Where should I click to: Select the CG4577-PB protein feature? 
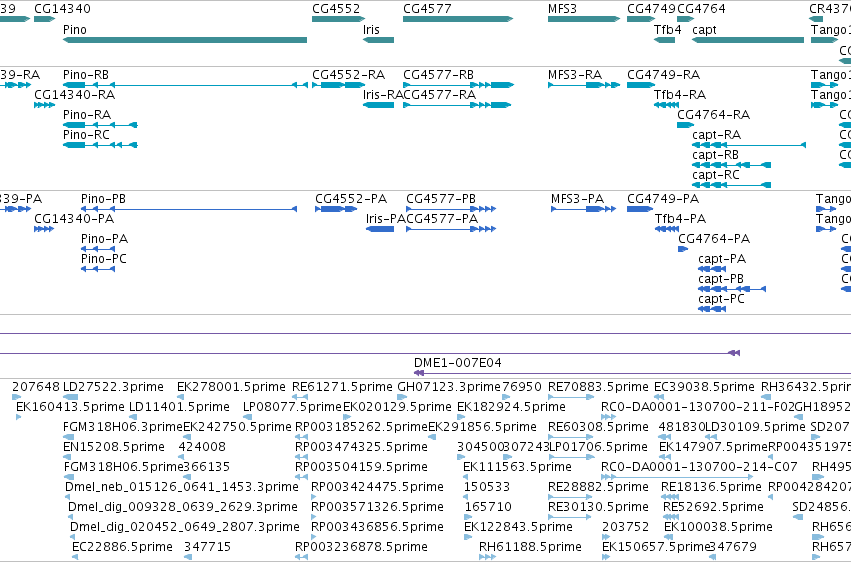(451, 209)
